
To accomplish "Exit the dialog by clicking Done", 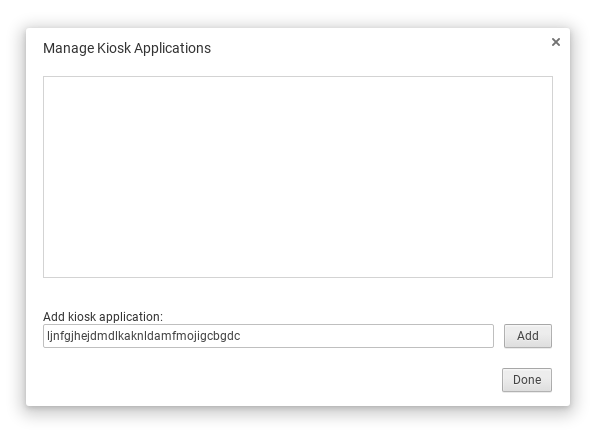I will point(527,379).
